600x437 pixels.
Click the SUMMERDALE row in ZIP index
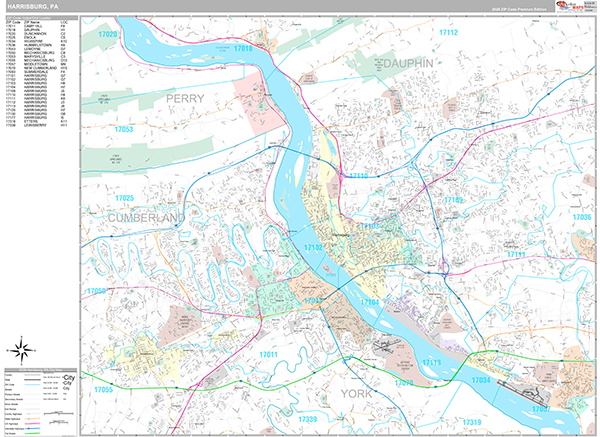(37, 72)
